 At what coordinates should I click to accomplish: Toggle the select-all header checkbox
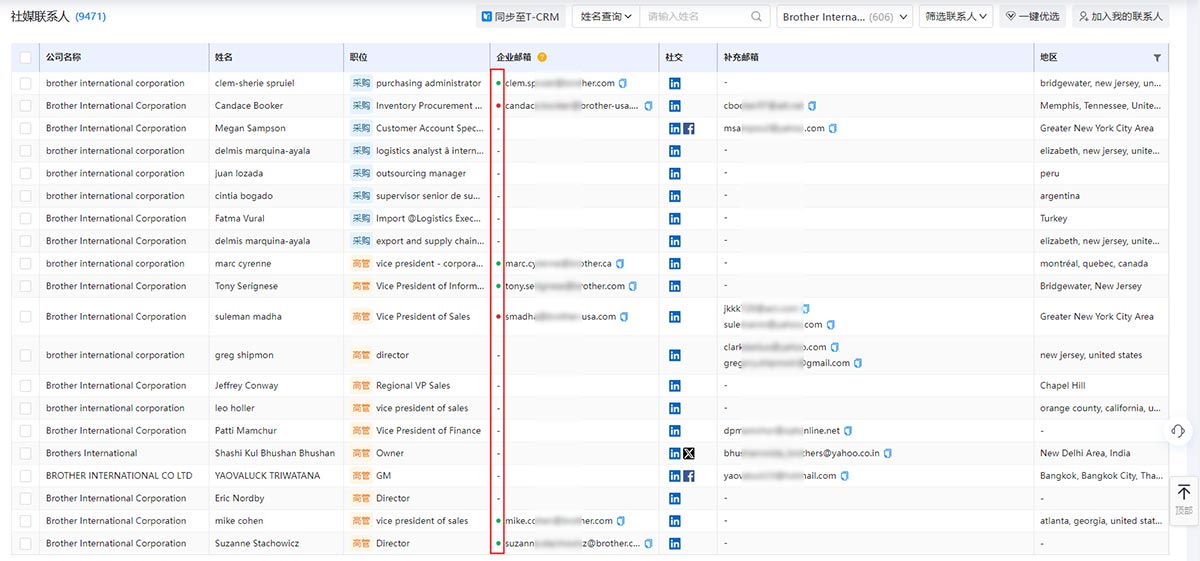click(x=25, y=58)
